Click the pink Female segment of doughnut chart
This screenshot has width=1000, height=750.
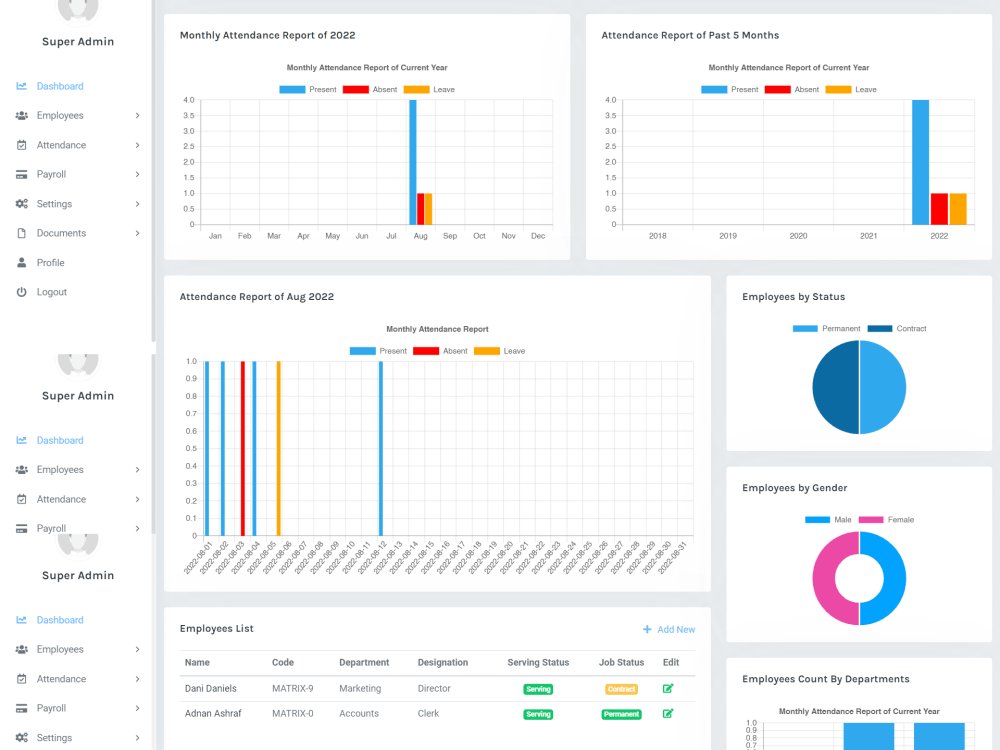824,579
